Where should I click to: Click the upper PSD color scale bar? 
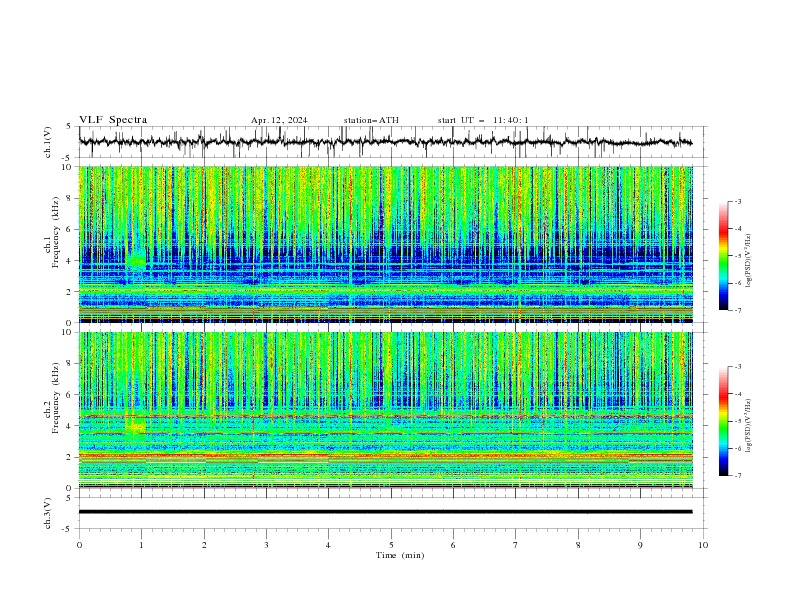[x=723, y=256]
